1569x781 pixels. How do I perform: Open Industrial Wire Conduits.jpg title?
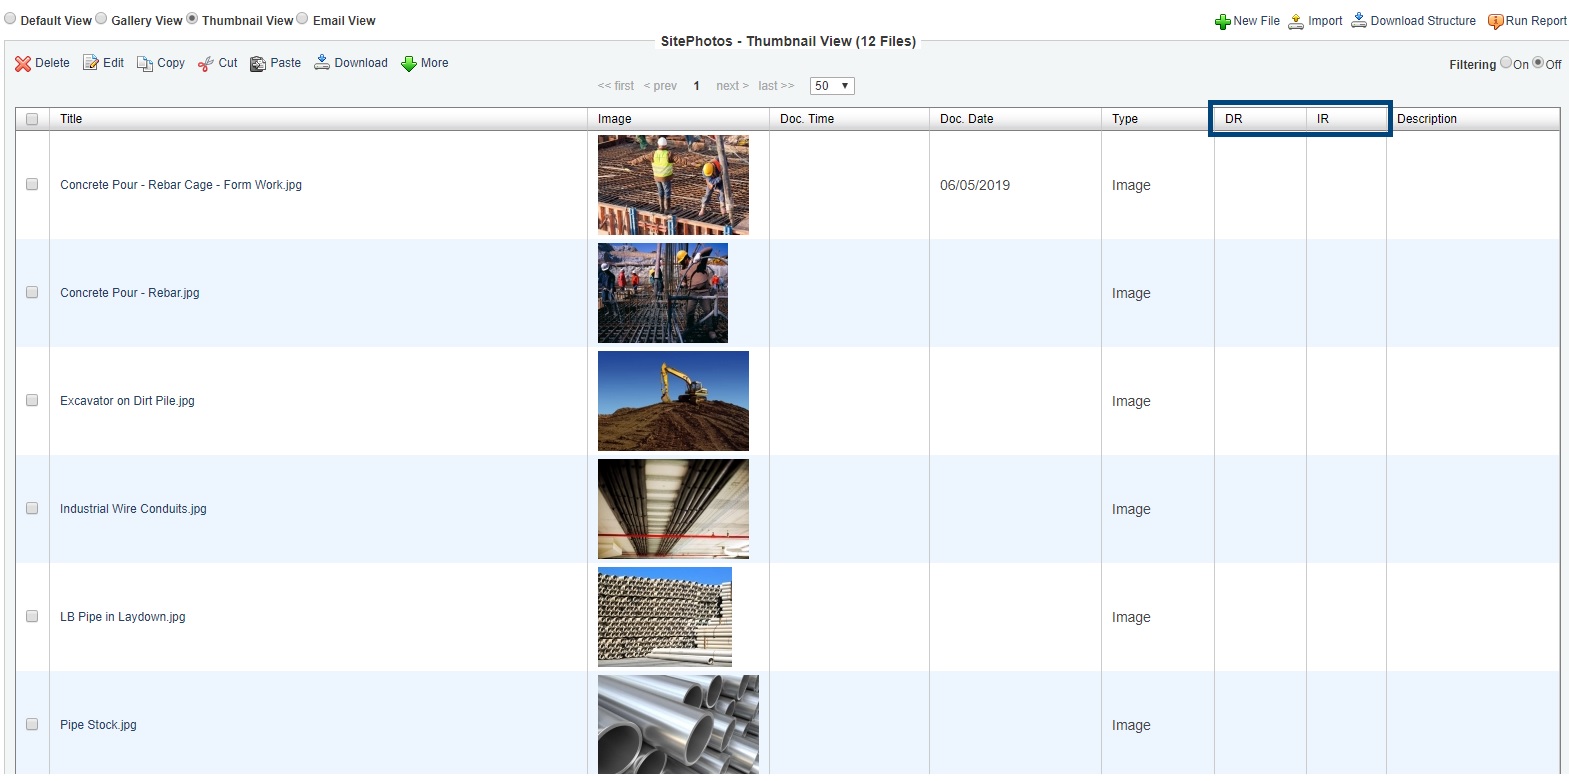point(133,509)
